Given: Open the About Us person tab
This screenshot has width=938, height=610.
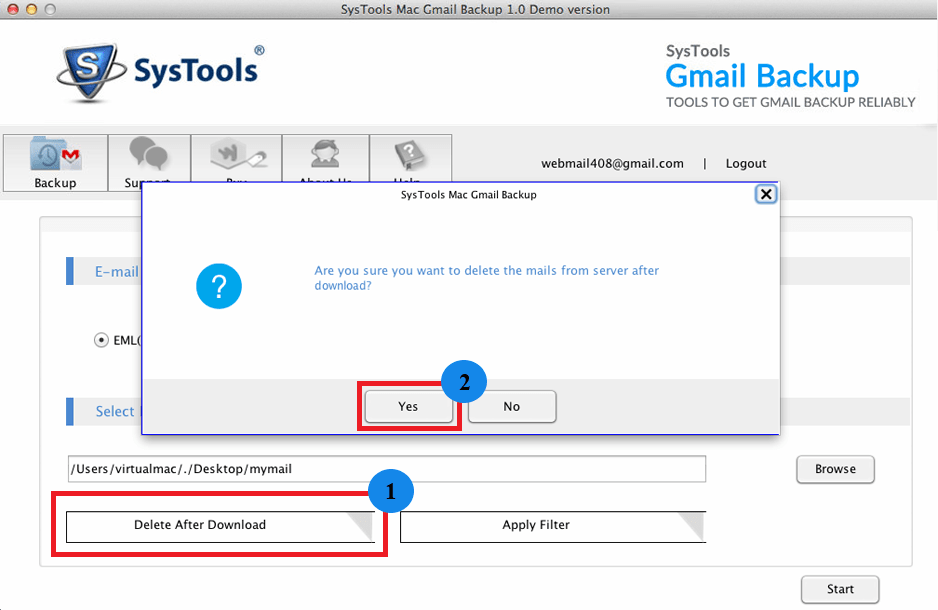Looking at the screenshot, I should [x=325, y=158].
